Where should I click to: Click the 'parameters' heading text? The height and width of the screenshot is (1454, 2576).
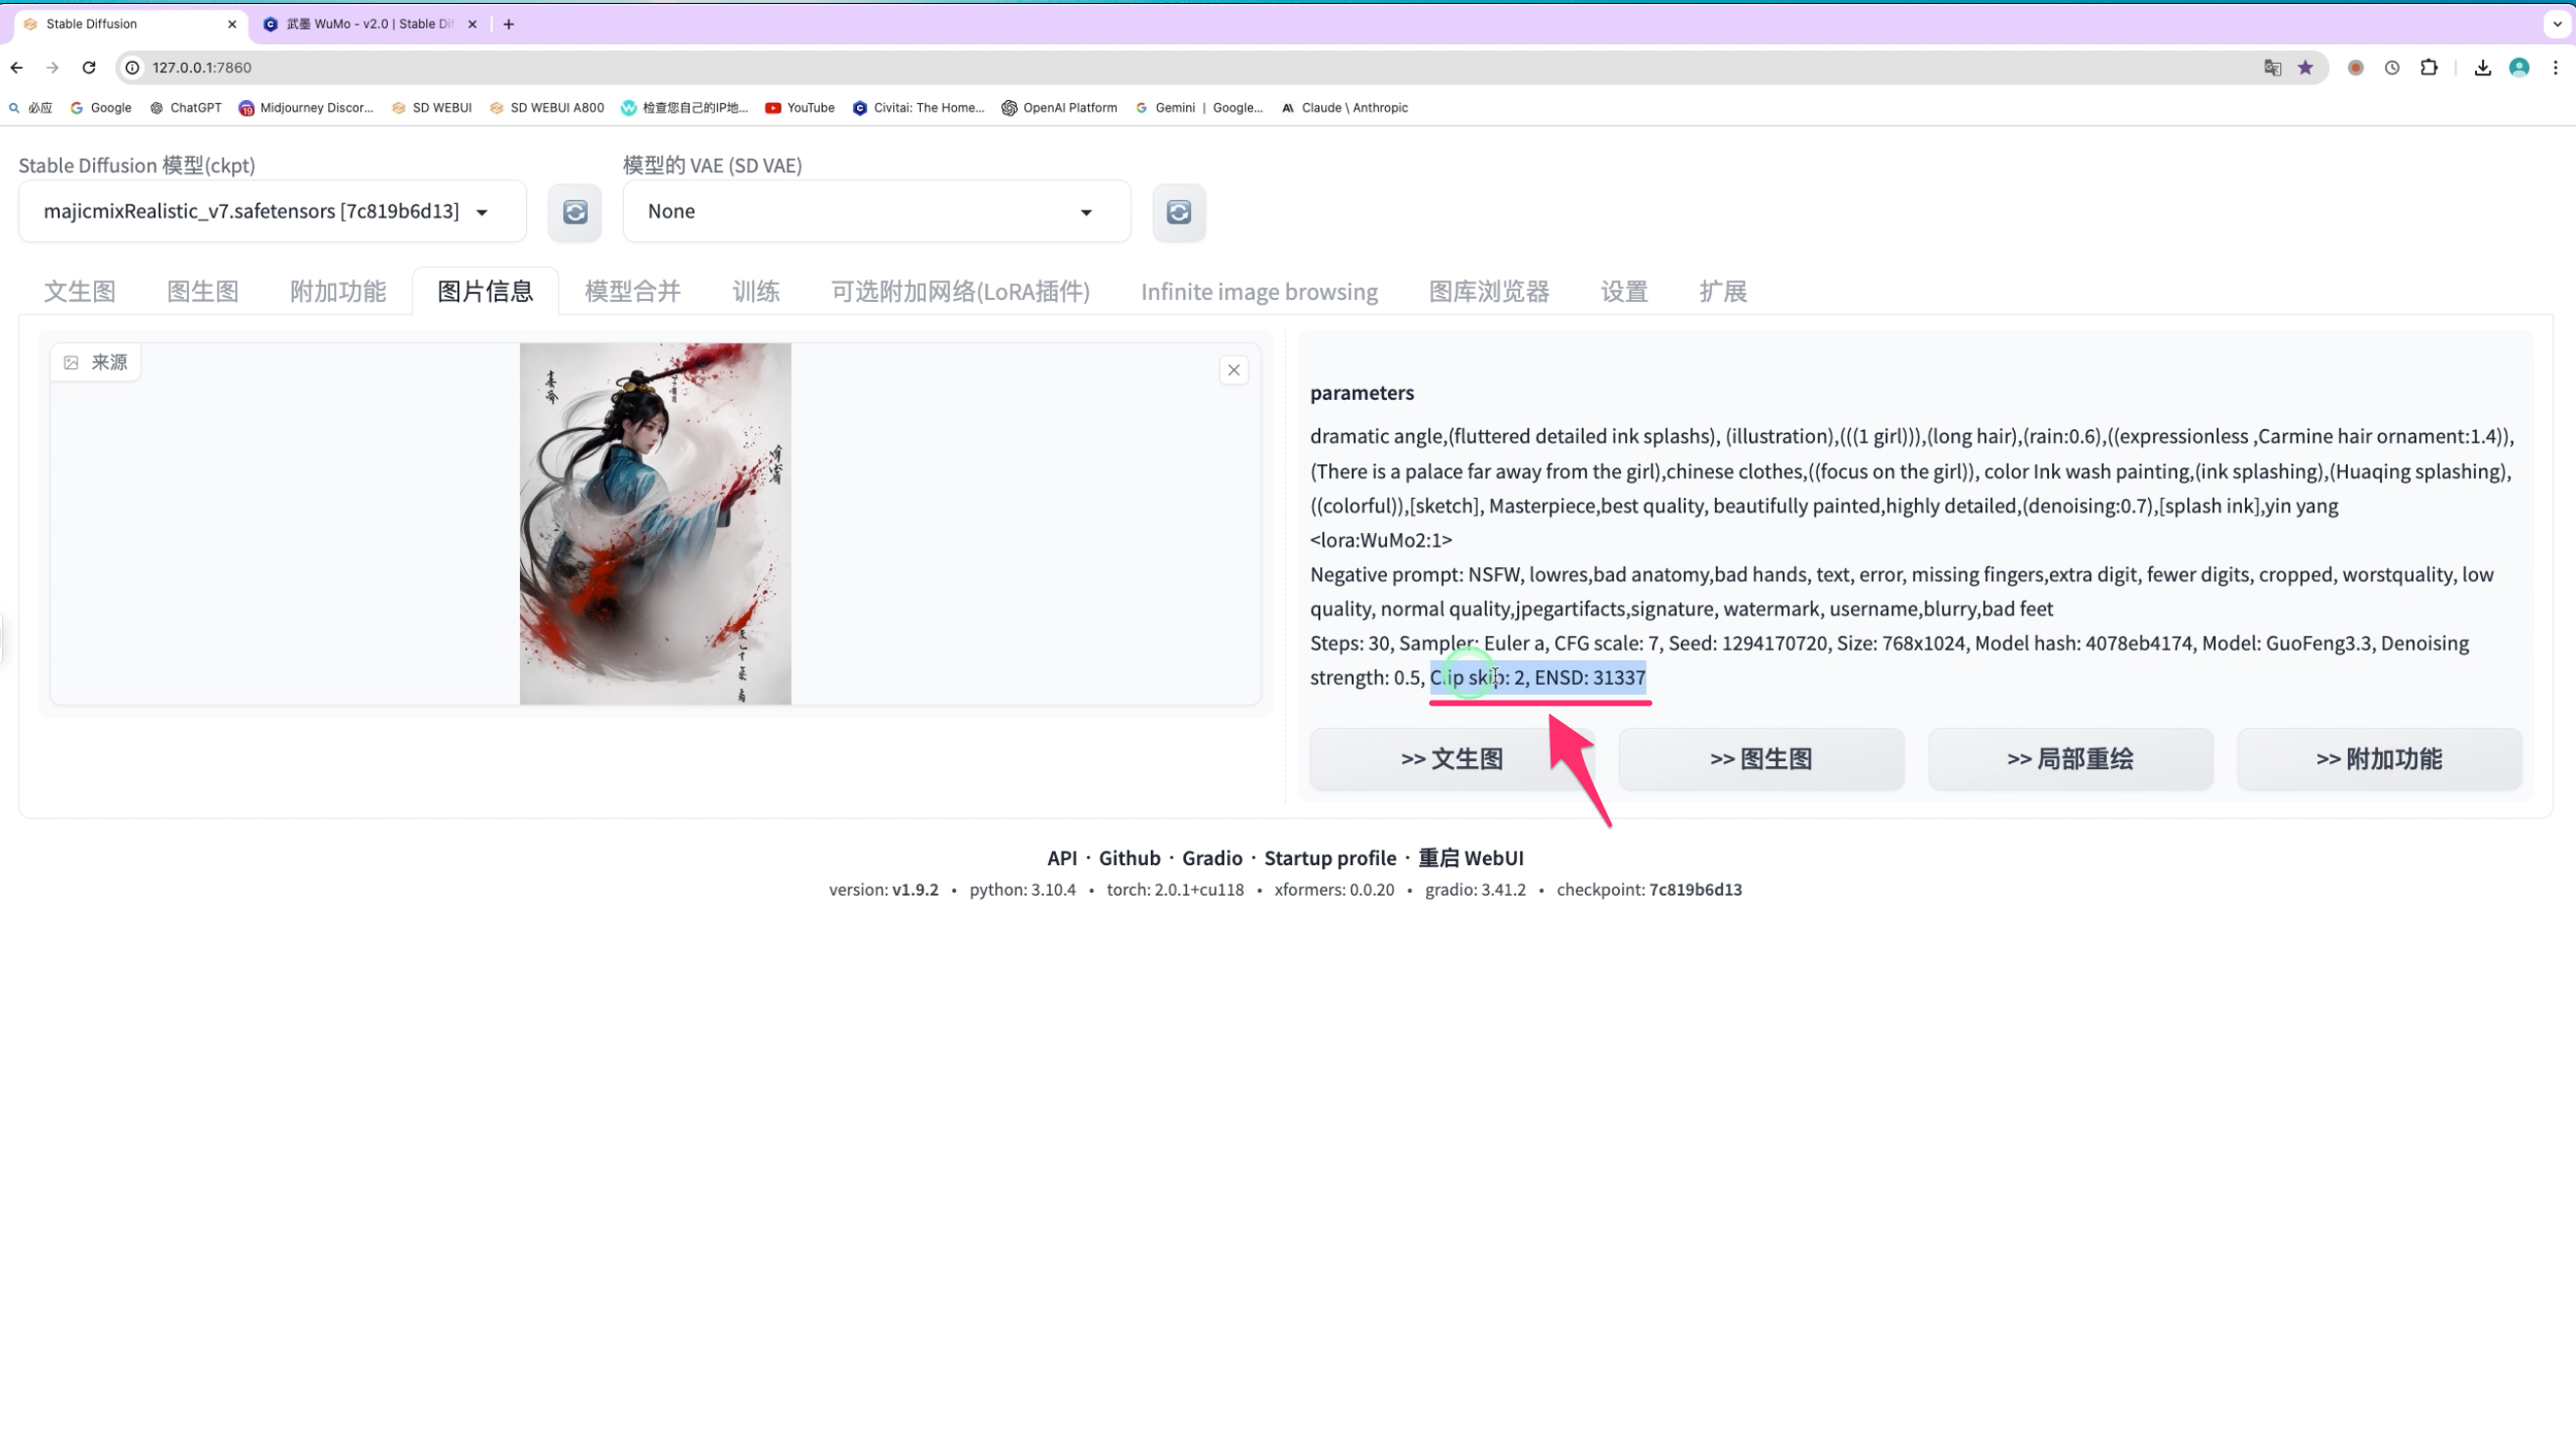click(1362, 393)
